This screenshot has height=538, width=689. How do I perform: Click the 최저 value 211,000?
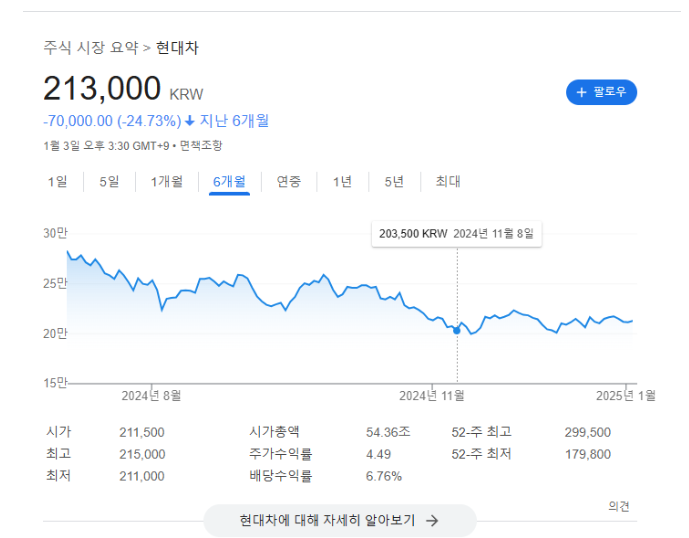[142, 476]
